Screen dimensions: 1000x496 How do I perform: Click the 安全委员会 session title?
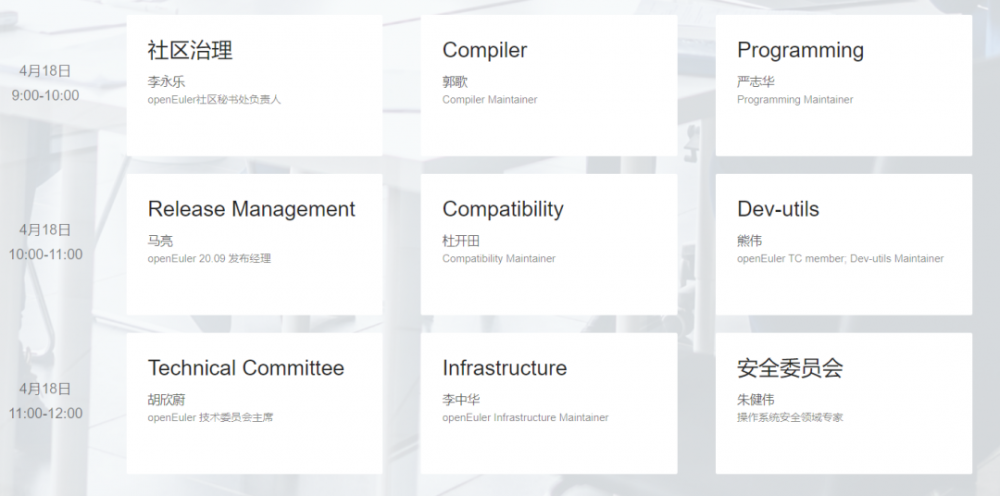[x=790, y=368]
